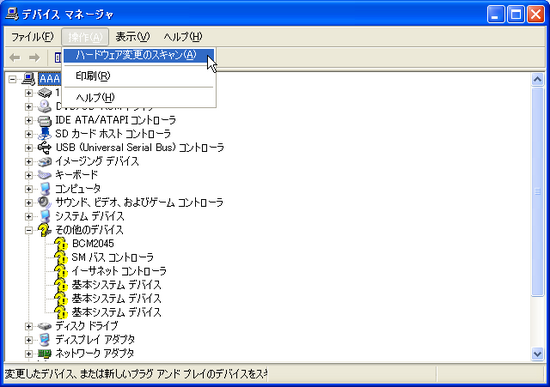Choose ハードウェア変更のスキャン(A) menu entry
550x387 pixels.
(139, 55)
